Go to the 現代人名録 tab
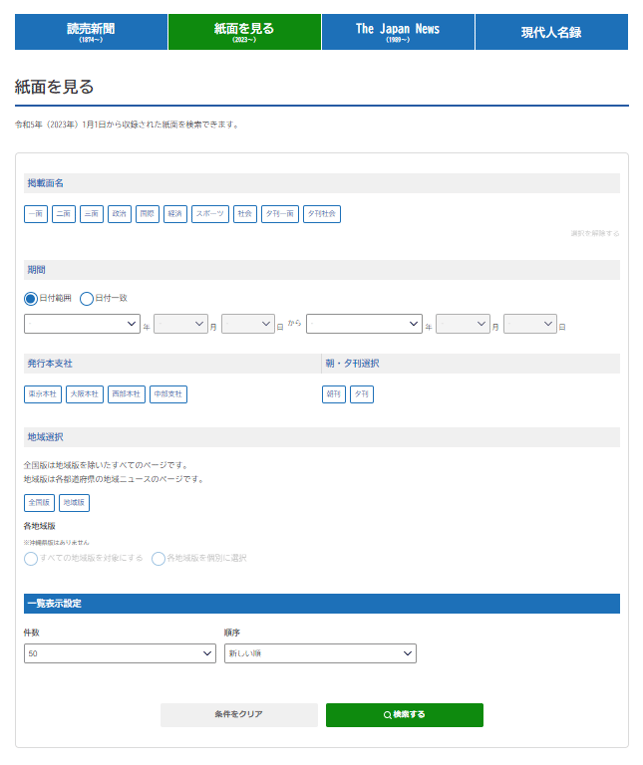This screenshot has height=765, width=643. click(551, 32)
